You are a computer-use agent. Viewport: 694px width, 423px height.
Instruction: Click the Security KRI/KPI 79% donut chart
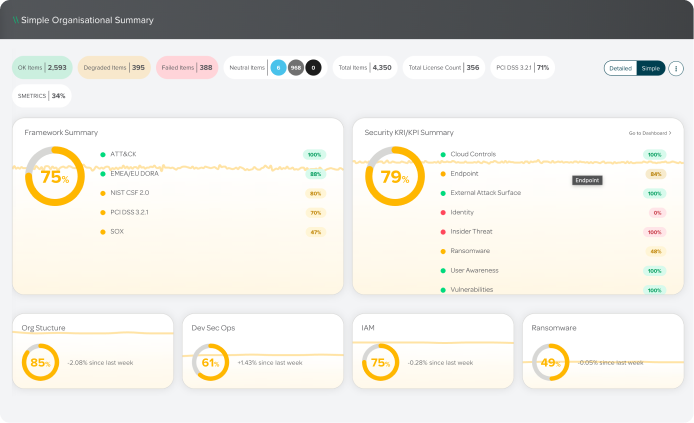pos(395,176)
